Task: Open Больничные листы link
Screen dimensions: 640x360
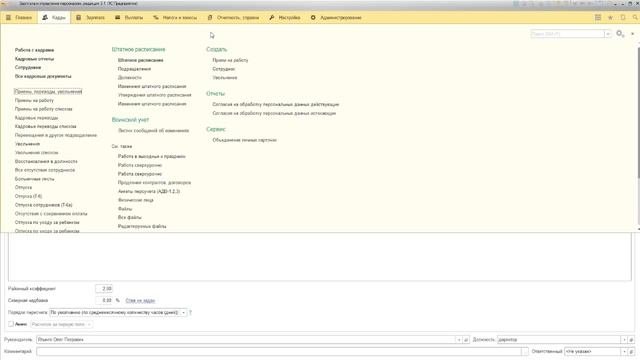Action: pos(34,179)
